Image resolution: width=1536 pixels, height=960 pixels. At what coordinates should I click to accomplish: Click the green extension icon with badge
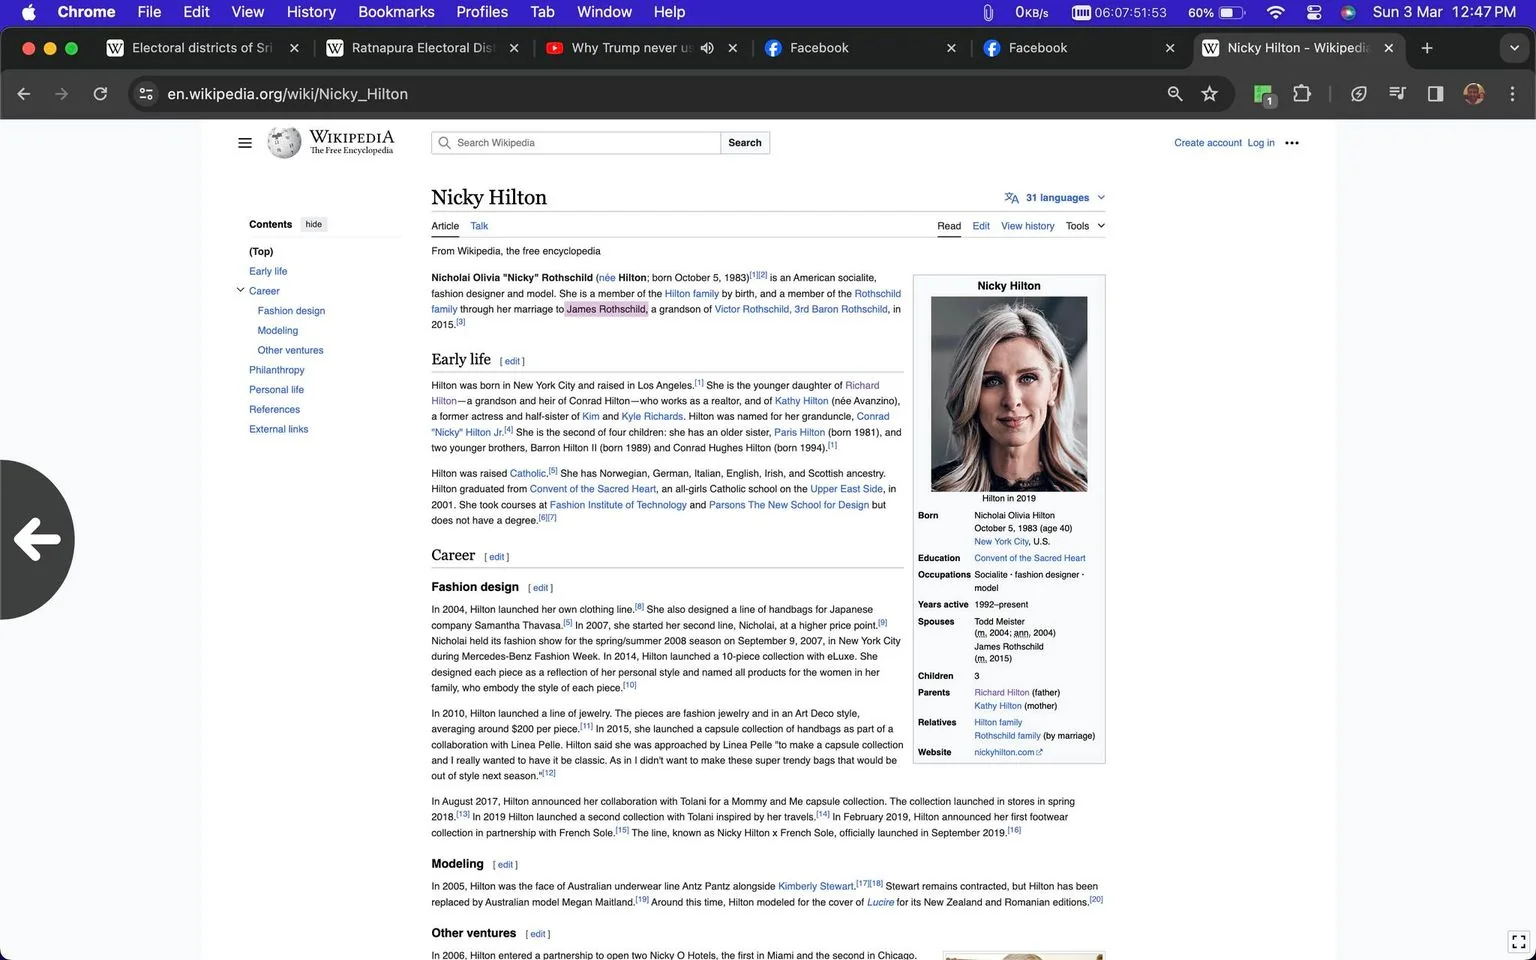pyautogui.click(x=1263, y=95)
